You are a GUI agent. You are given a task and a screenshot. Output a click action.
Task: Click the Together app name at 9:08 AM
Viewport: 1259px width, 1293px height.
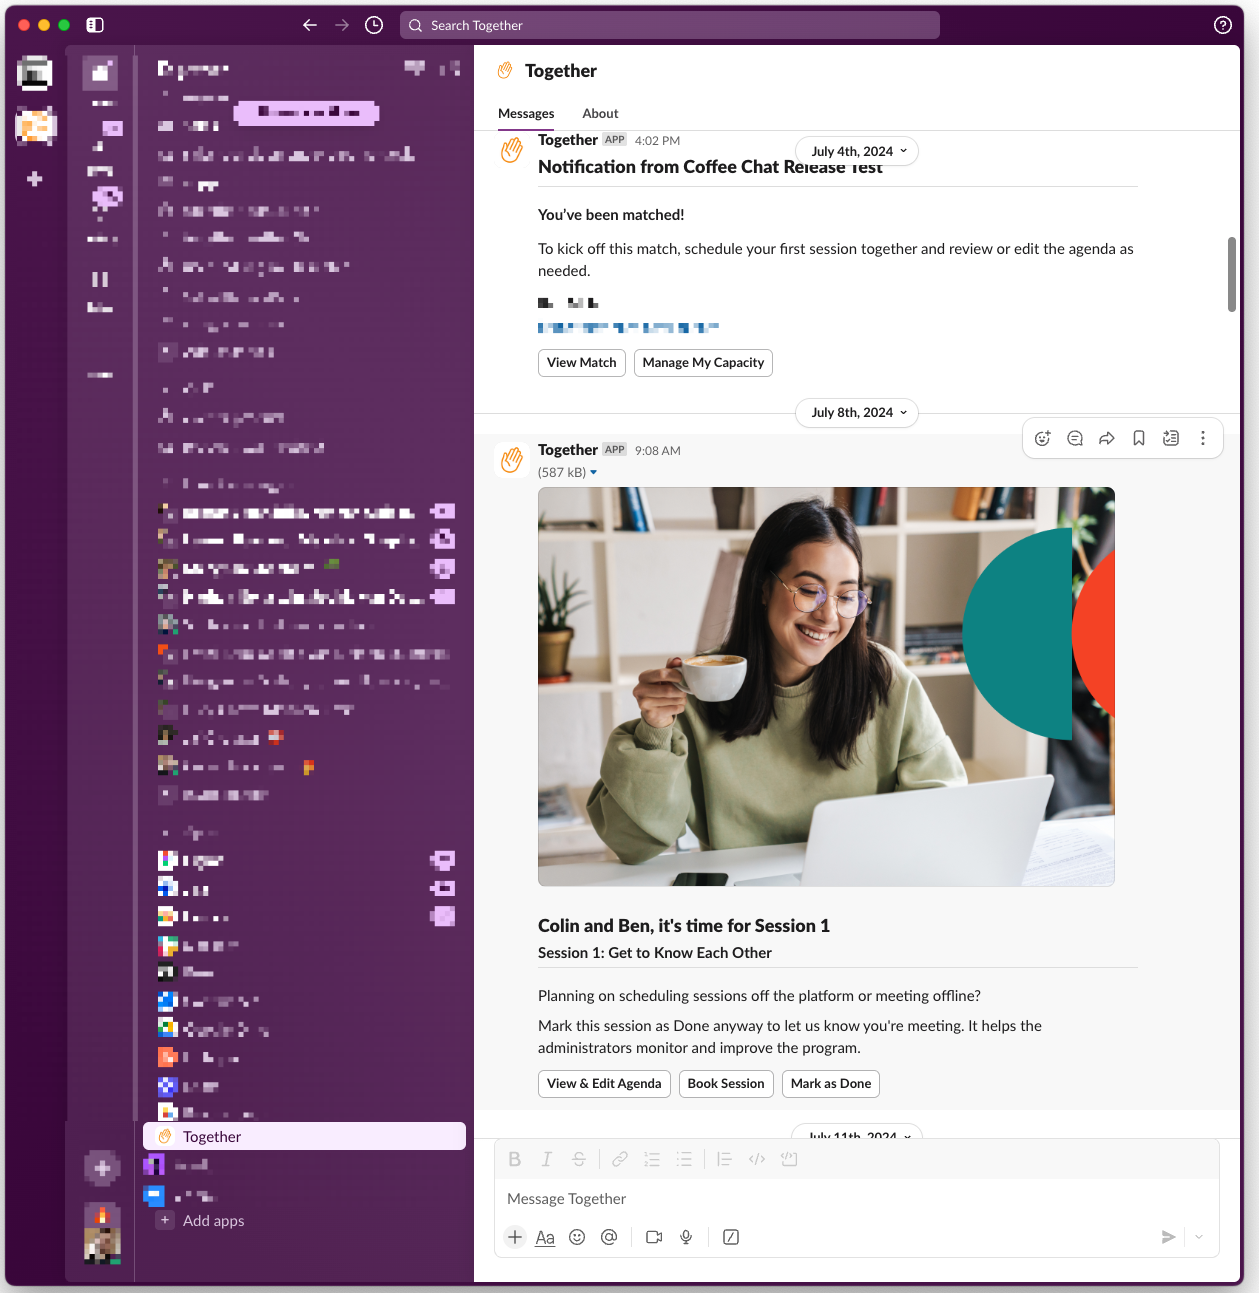click(568, 450)
